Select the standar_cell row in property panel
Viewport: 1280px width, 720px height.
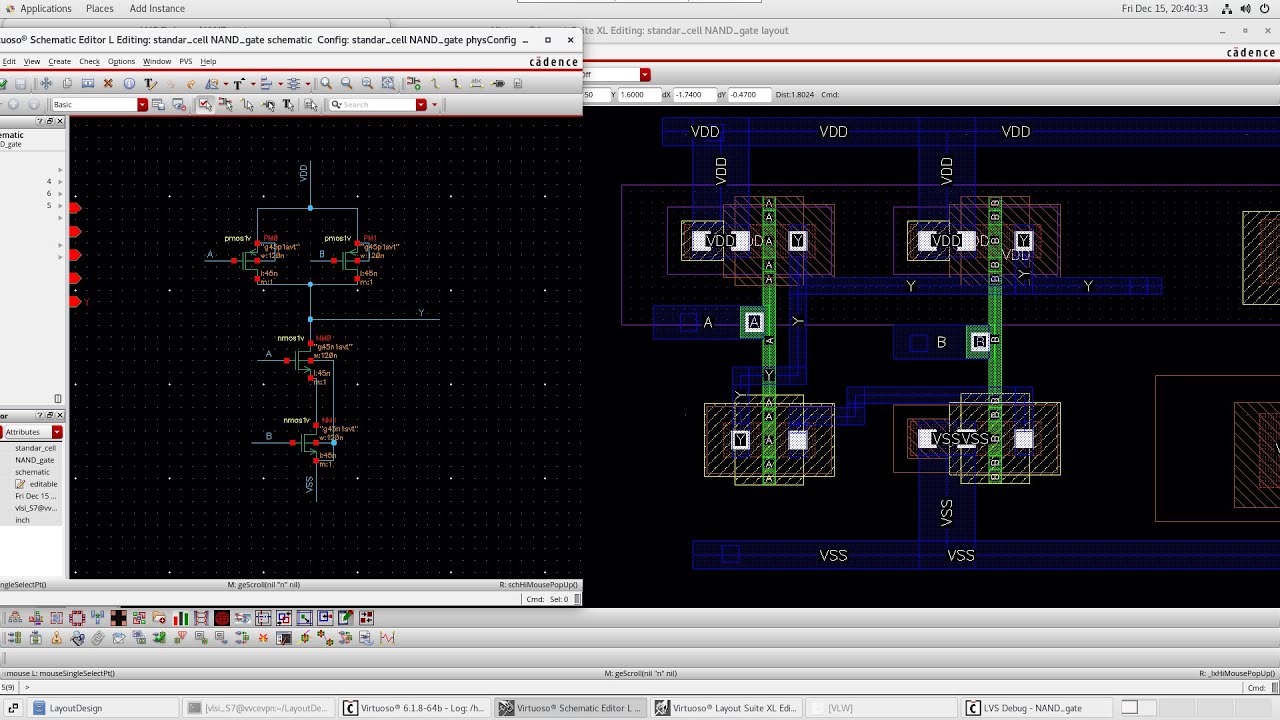[35, 448]
